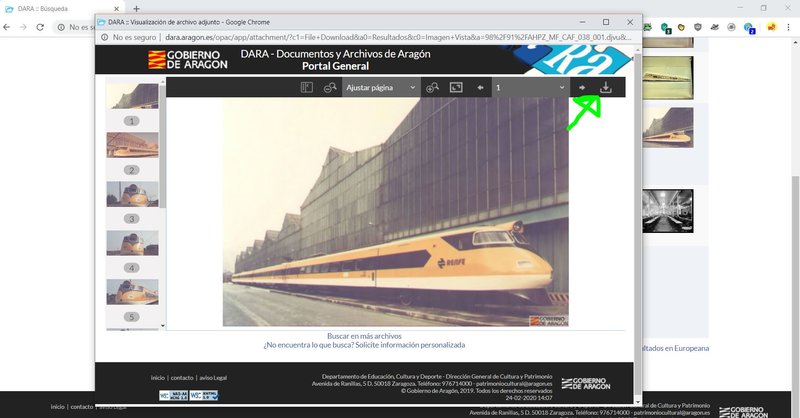
Task: Open 'Solicite información personalizada' link
Action: click(410, 345)
